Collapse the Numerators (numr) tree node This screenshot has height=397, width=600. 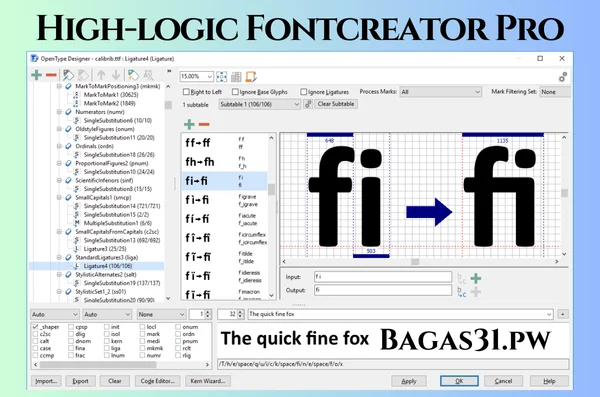(x=59, y=112)
